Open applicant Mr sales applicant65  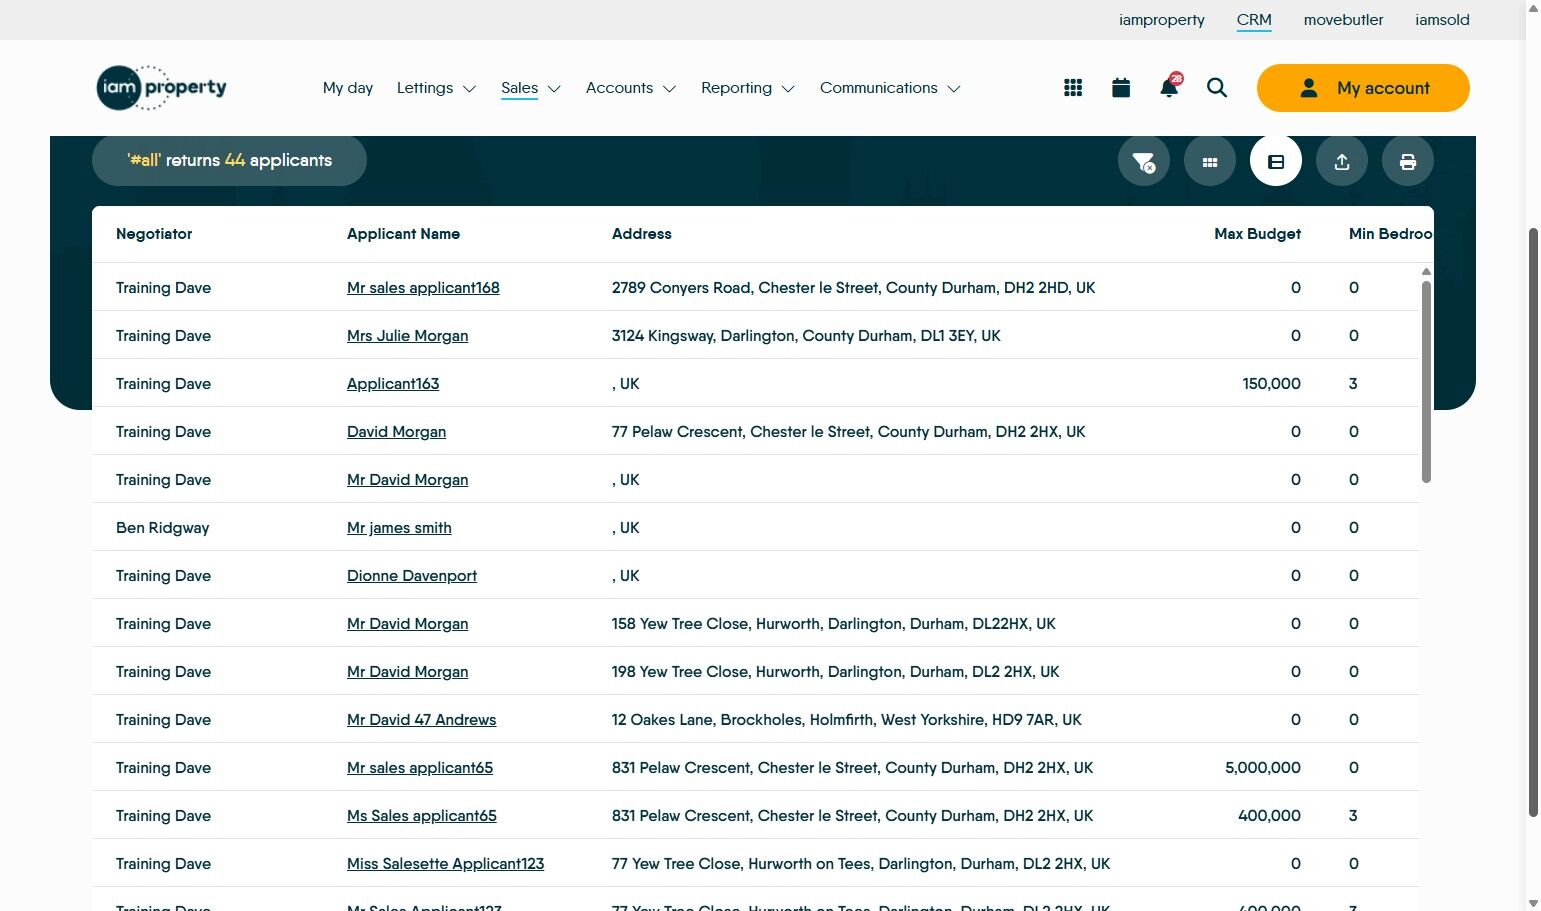[x=420, y=768]
